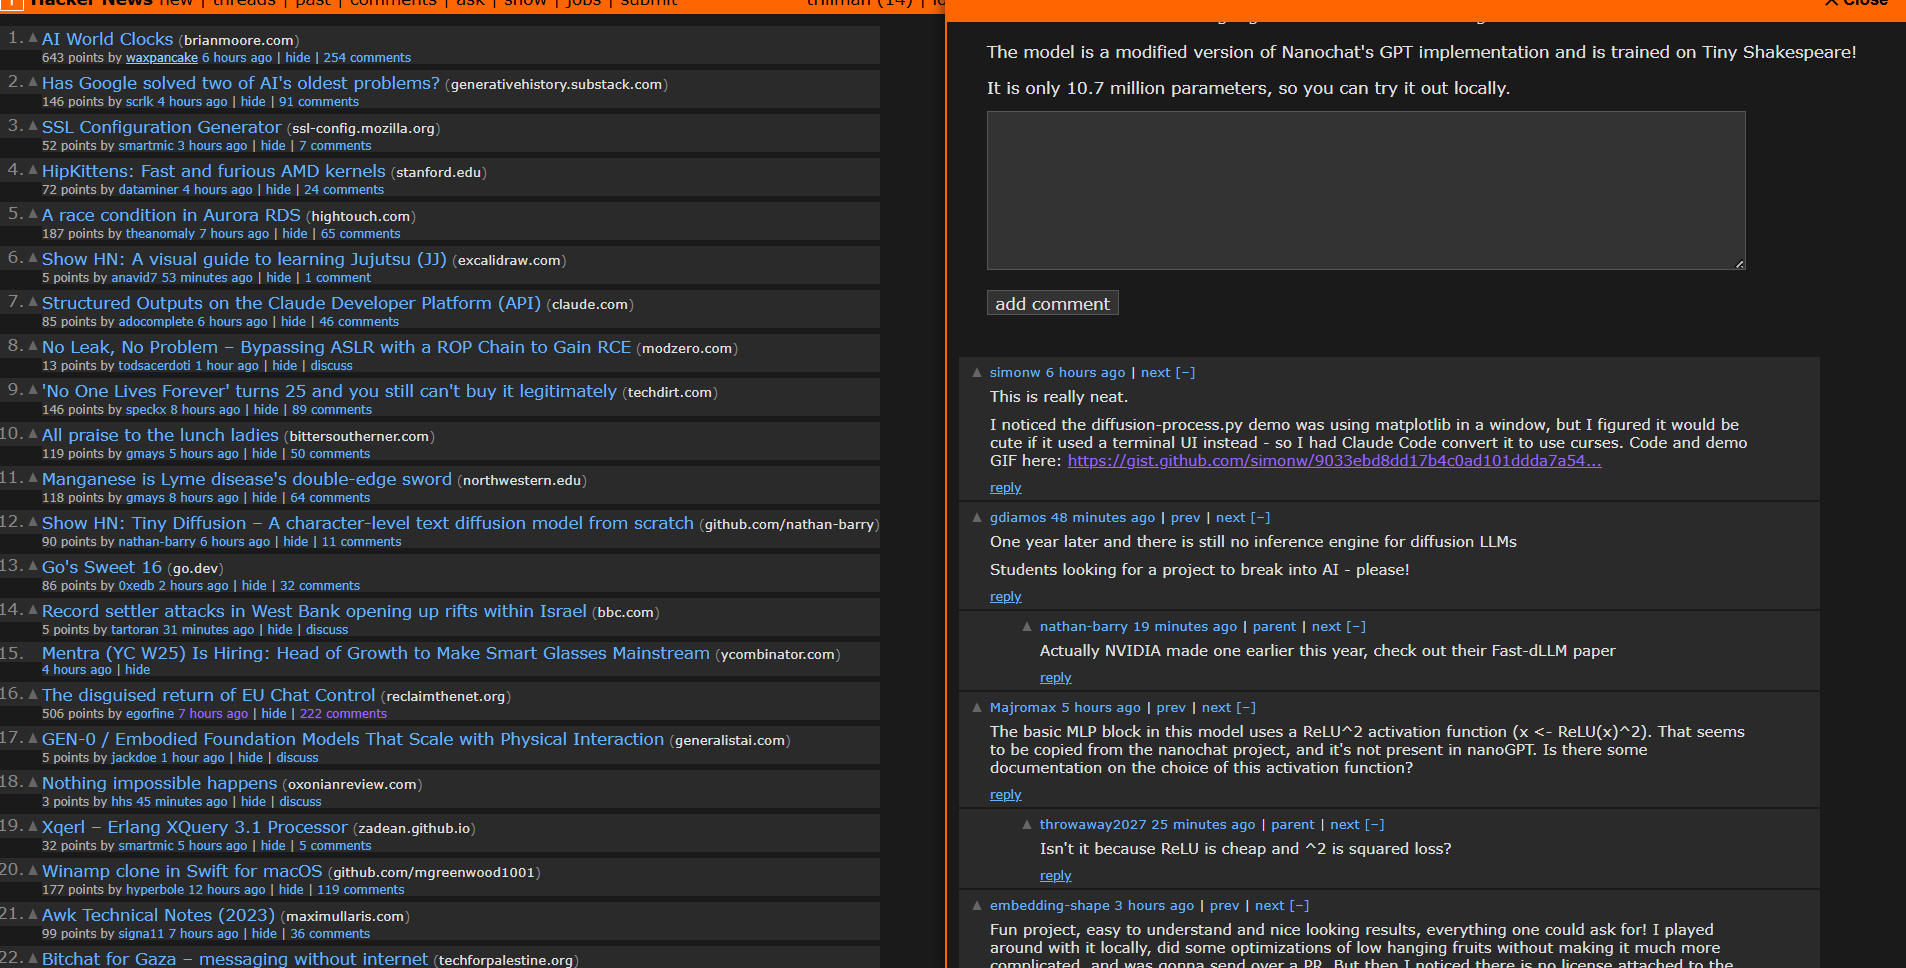Upvote 'SSL Configuration Generator' with its arrow

33,126
